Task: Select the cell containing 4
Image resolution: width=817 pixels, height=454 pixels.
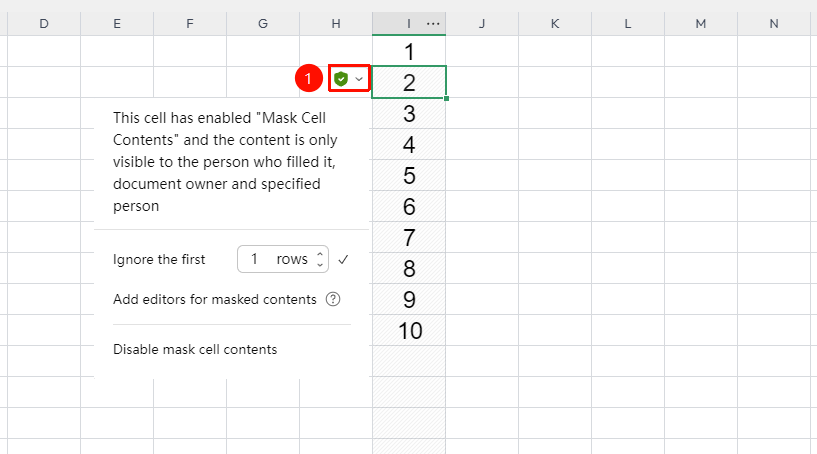Action: point(409,144)
